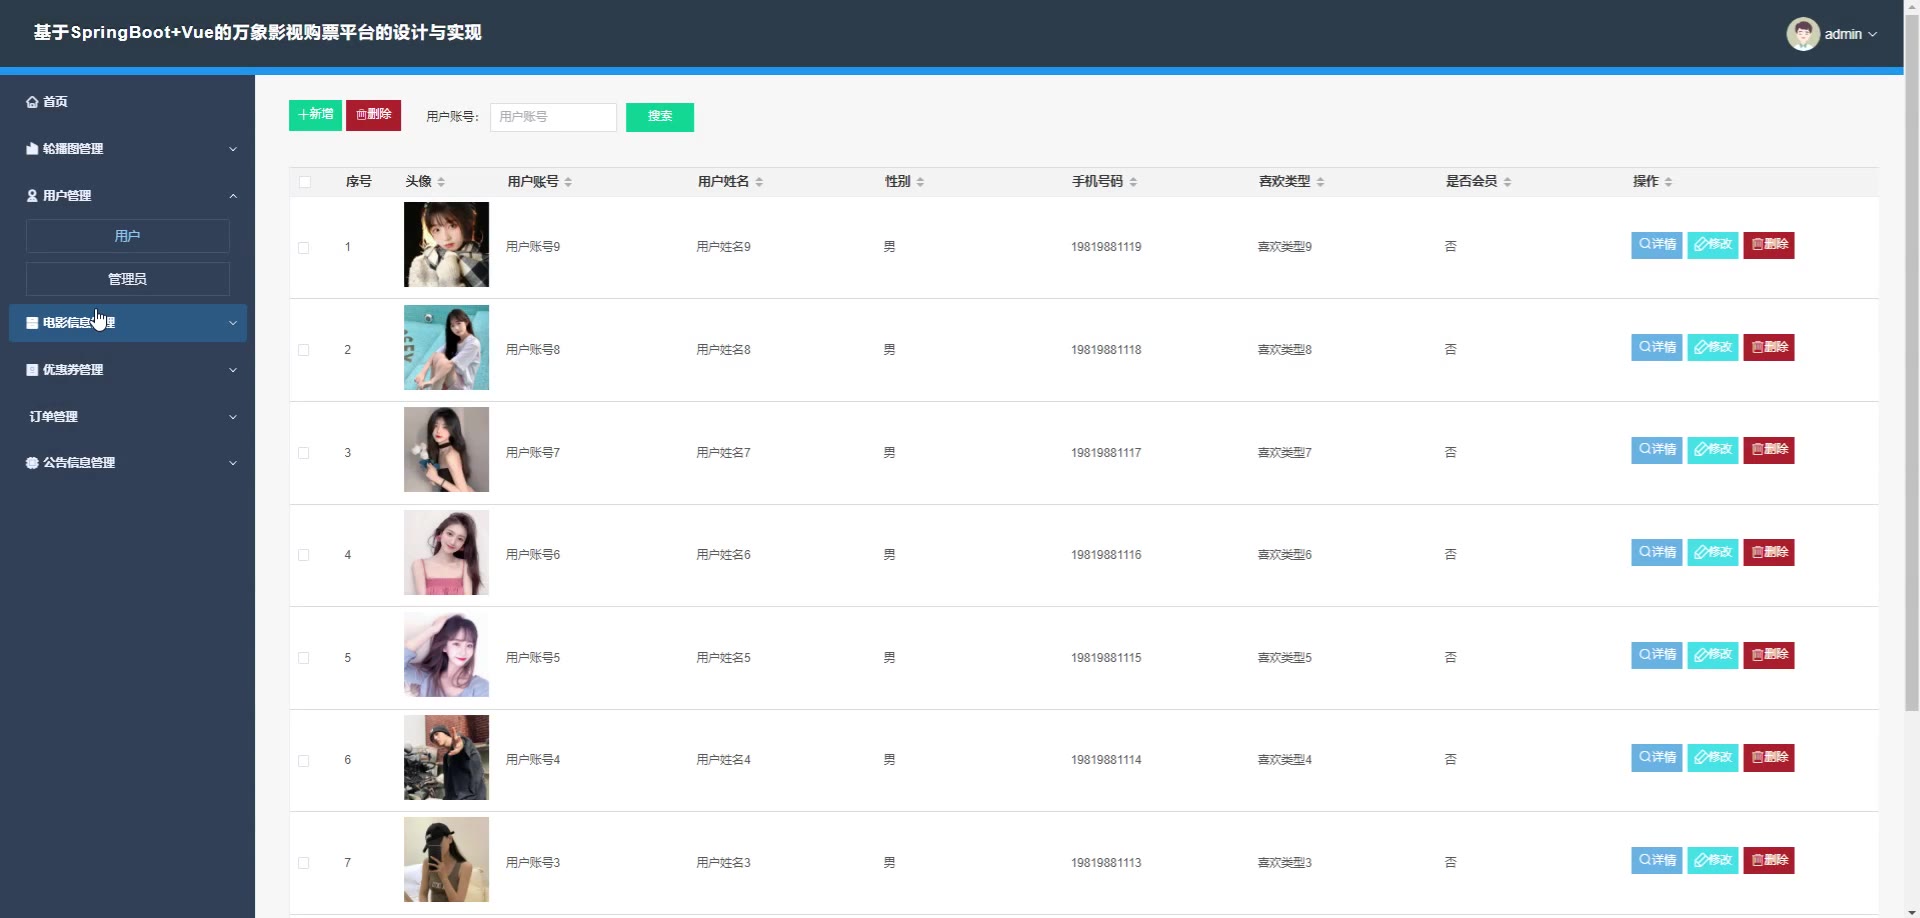1920x918 pixels.
Task: Check the row 6 checkbox for 用户账号4
Action: tap(304, 761)
